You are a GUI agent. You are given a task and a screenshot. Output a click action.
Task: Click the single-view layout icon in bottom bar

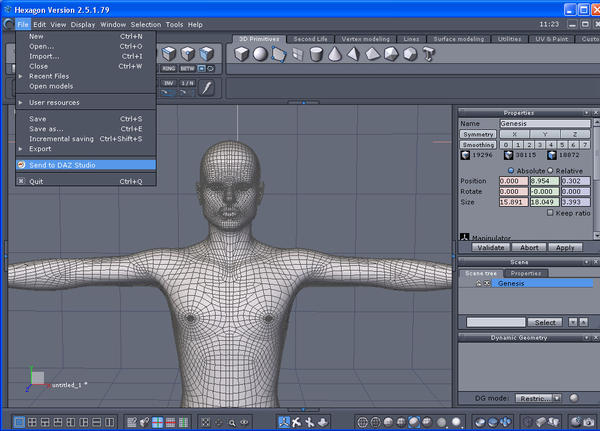(x=17, y=422)
